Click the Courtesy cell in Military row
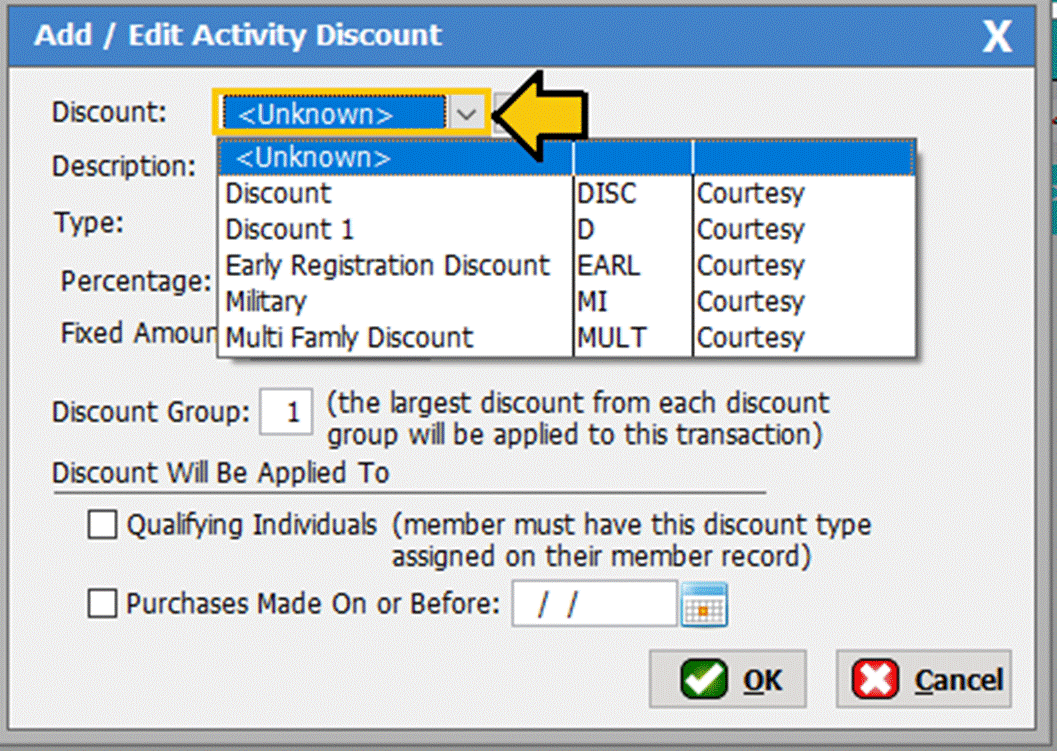 point(750,302)
